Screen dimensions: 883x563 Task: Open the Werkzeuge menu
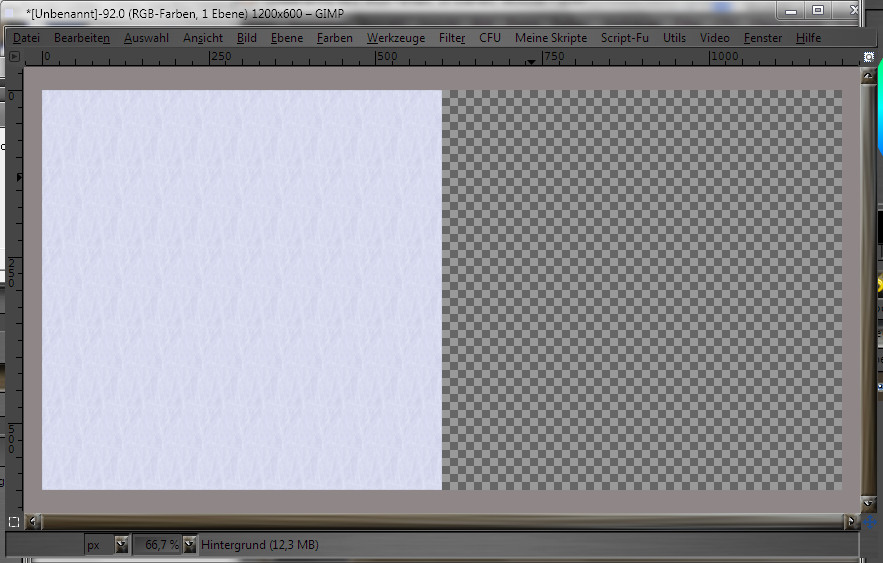pos(395,38)
